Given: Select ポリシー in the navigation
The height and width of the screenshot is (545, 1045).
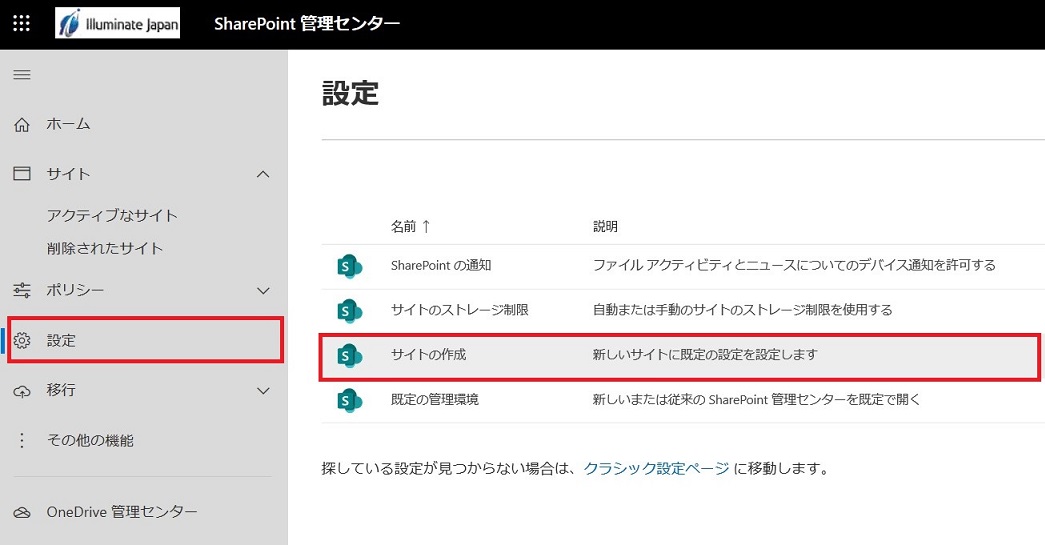Looking at the screenshot, I should (x=75, y=290).
